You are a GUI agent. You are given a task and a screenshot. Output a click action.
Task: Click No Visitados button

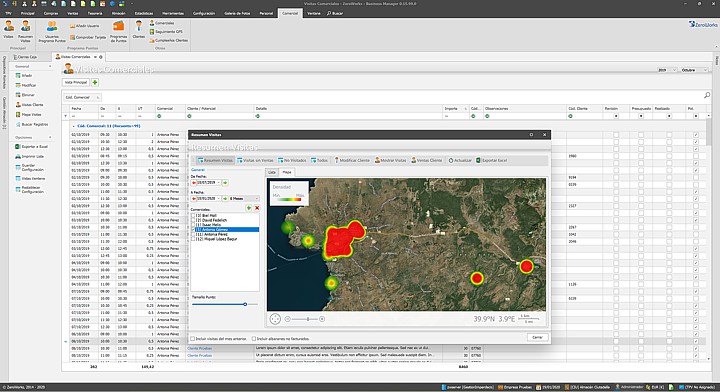click(292, 160)
